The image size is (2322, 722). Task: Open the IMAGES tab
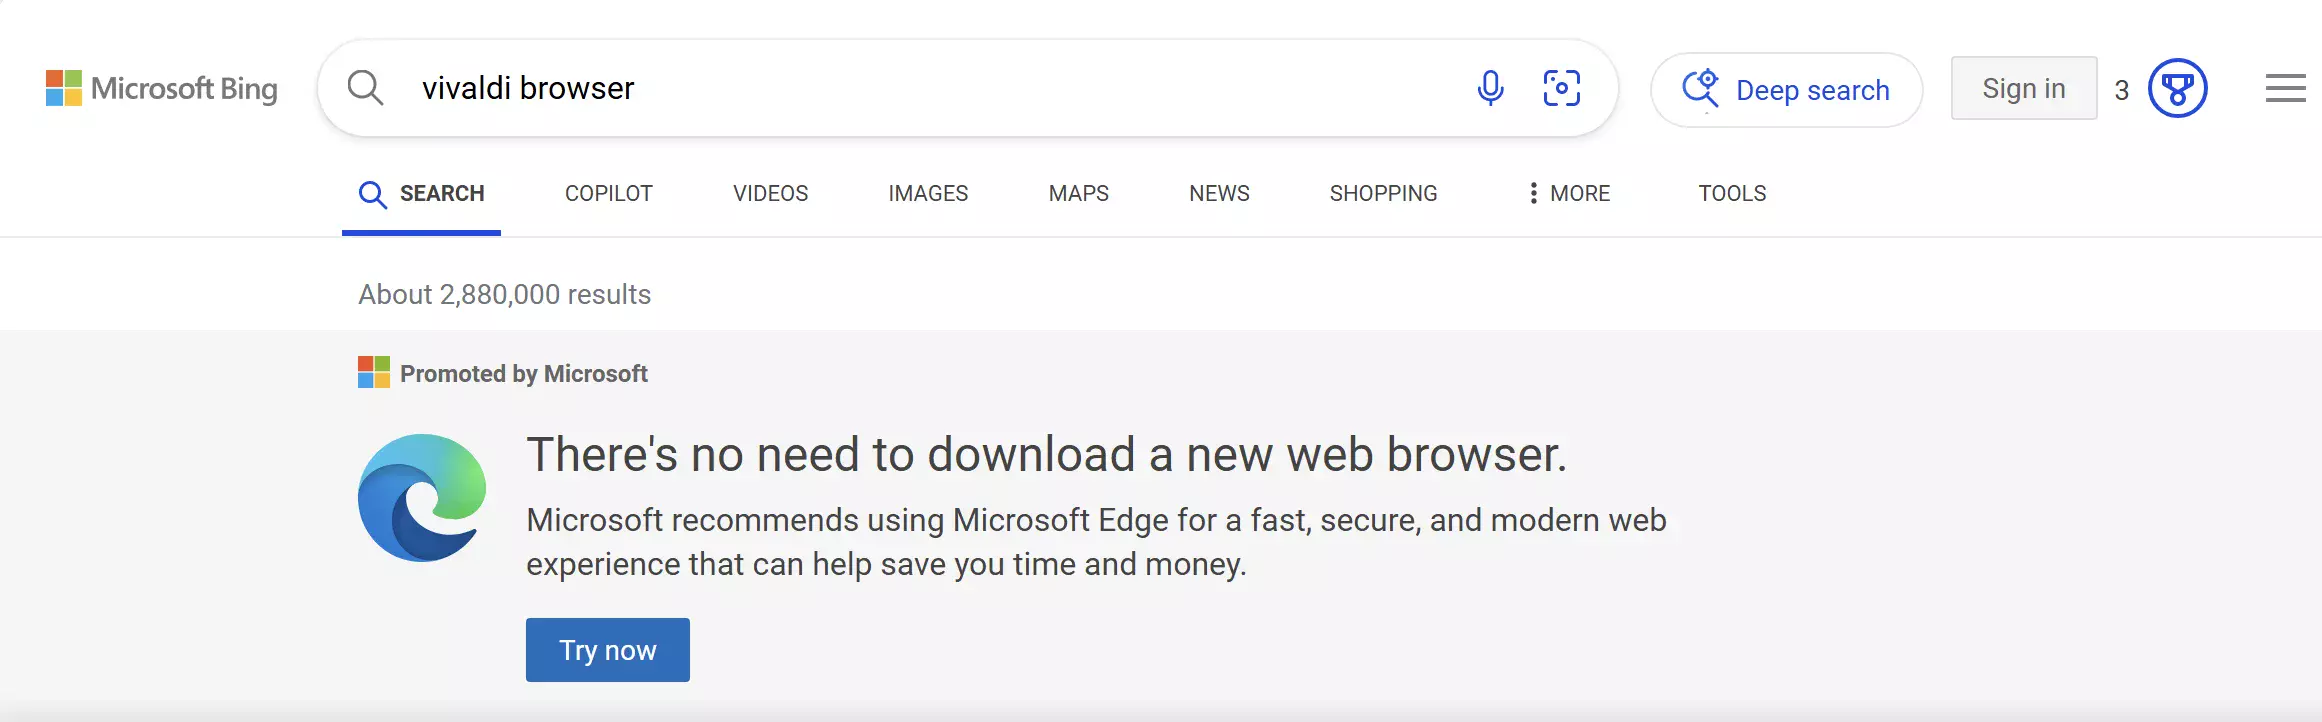(928, 193)
